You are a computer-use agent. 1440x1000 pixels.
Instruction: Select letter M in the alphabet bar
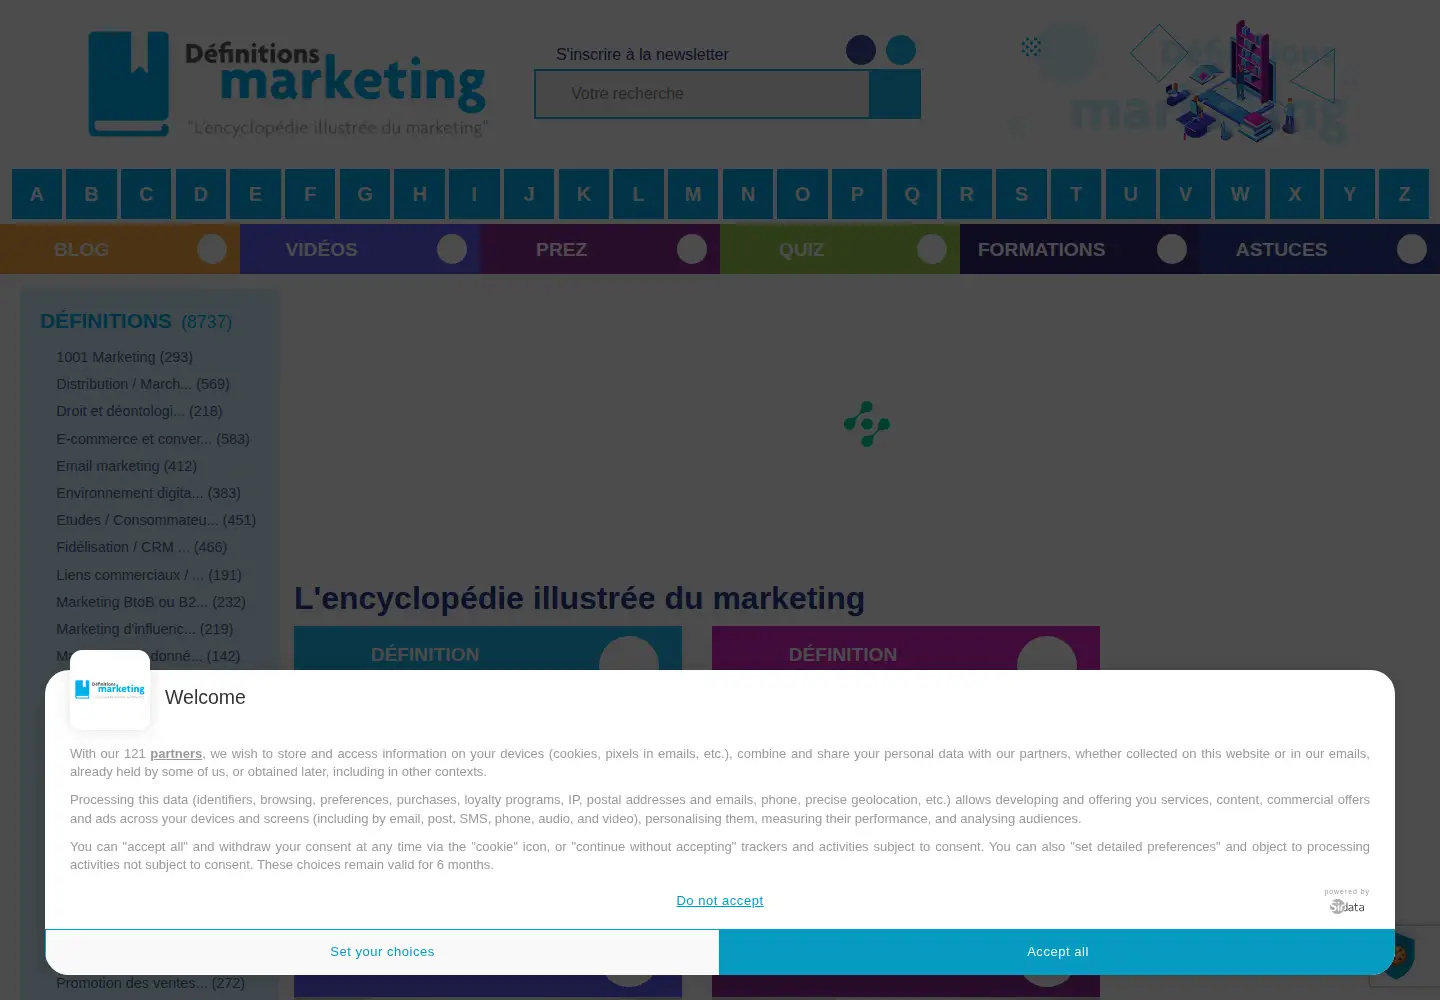click(693, 194)
